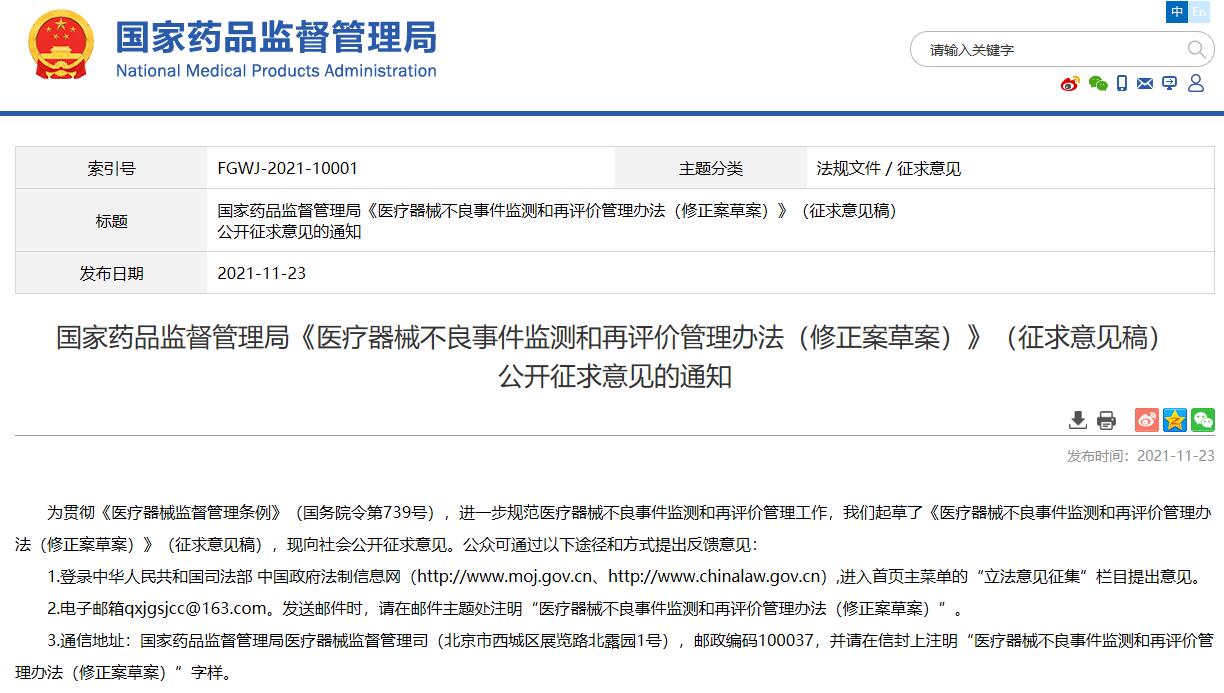This screenshot has width=1224, height=693.
Task: Click the national emblem logo
Action: point(61,45)
